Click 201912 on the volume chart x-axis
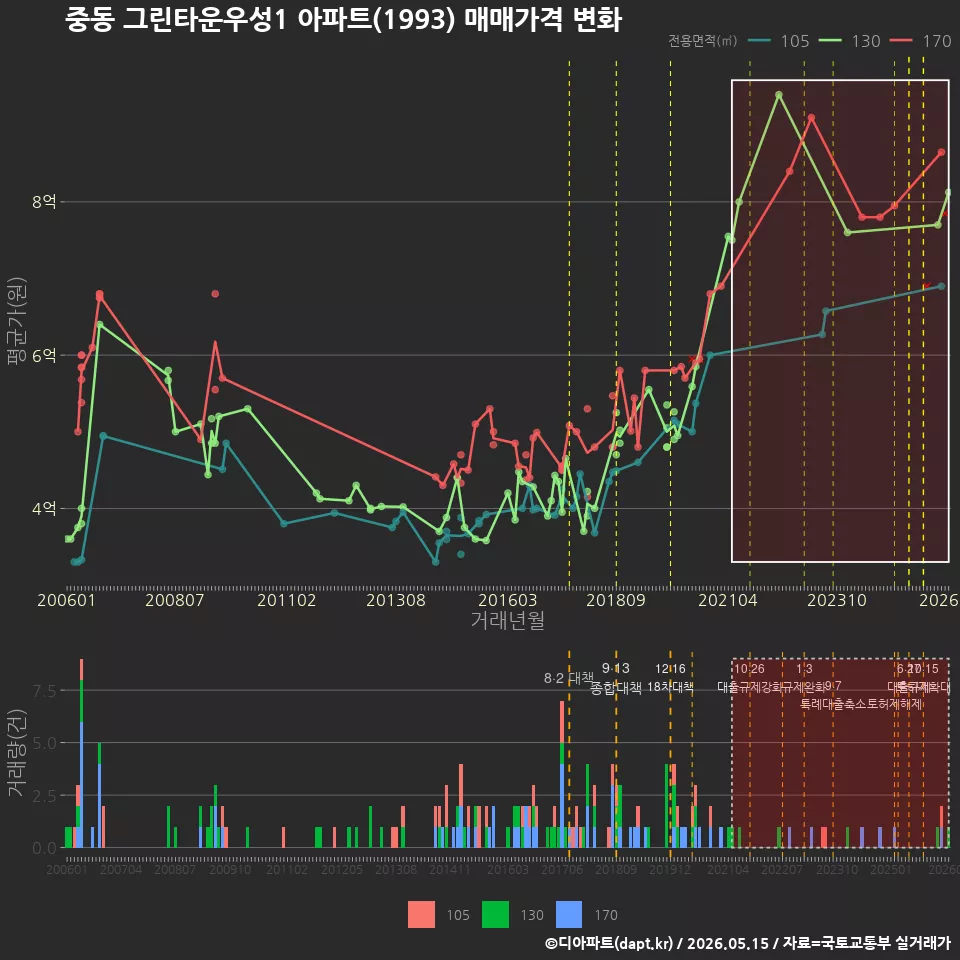Image resolution: width=960 pixels, height=960 pixels. [x=670, y=869]
